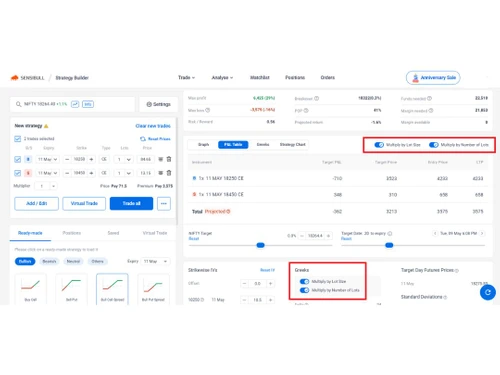Viewport: 500px width, 375px height.
Task: Open the lots dropdown of the 18450 row
Action: point(124,173)
